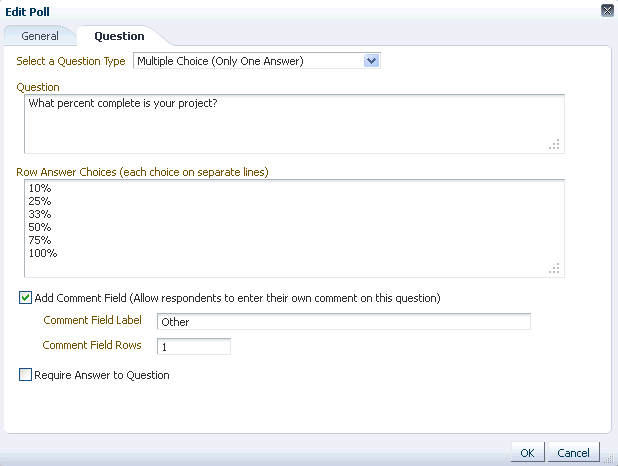Close the Edit Poll dialog

(x=607, y=11)
